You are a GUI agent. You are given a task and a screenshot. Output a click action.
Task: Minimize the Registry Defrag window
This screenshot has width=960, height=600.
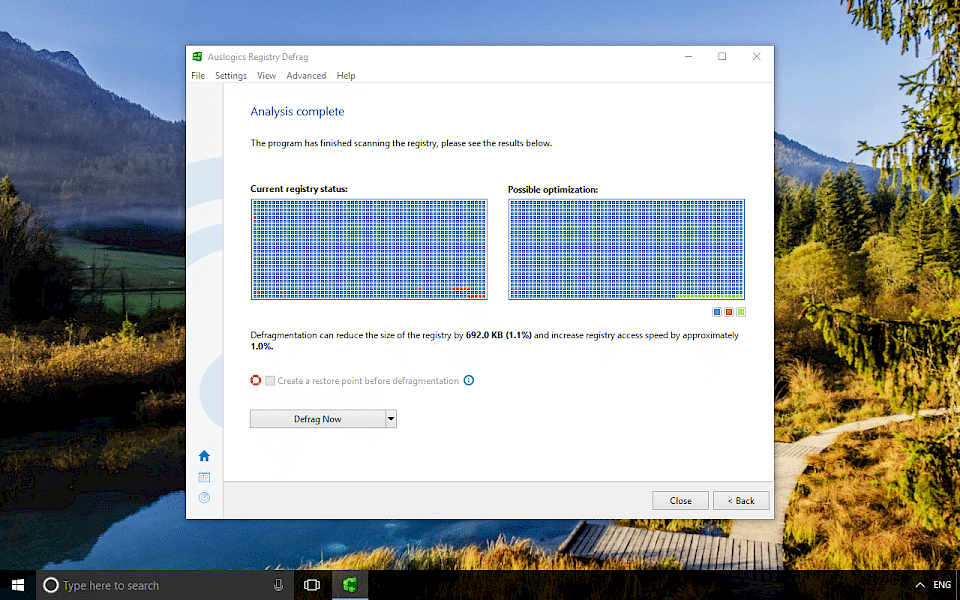pyautogui.click(x=688, y=56)
